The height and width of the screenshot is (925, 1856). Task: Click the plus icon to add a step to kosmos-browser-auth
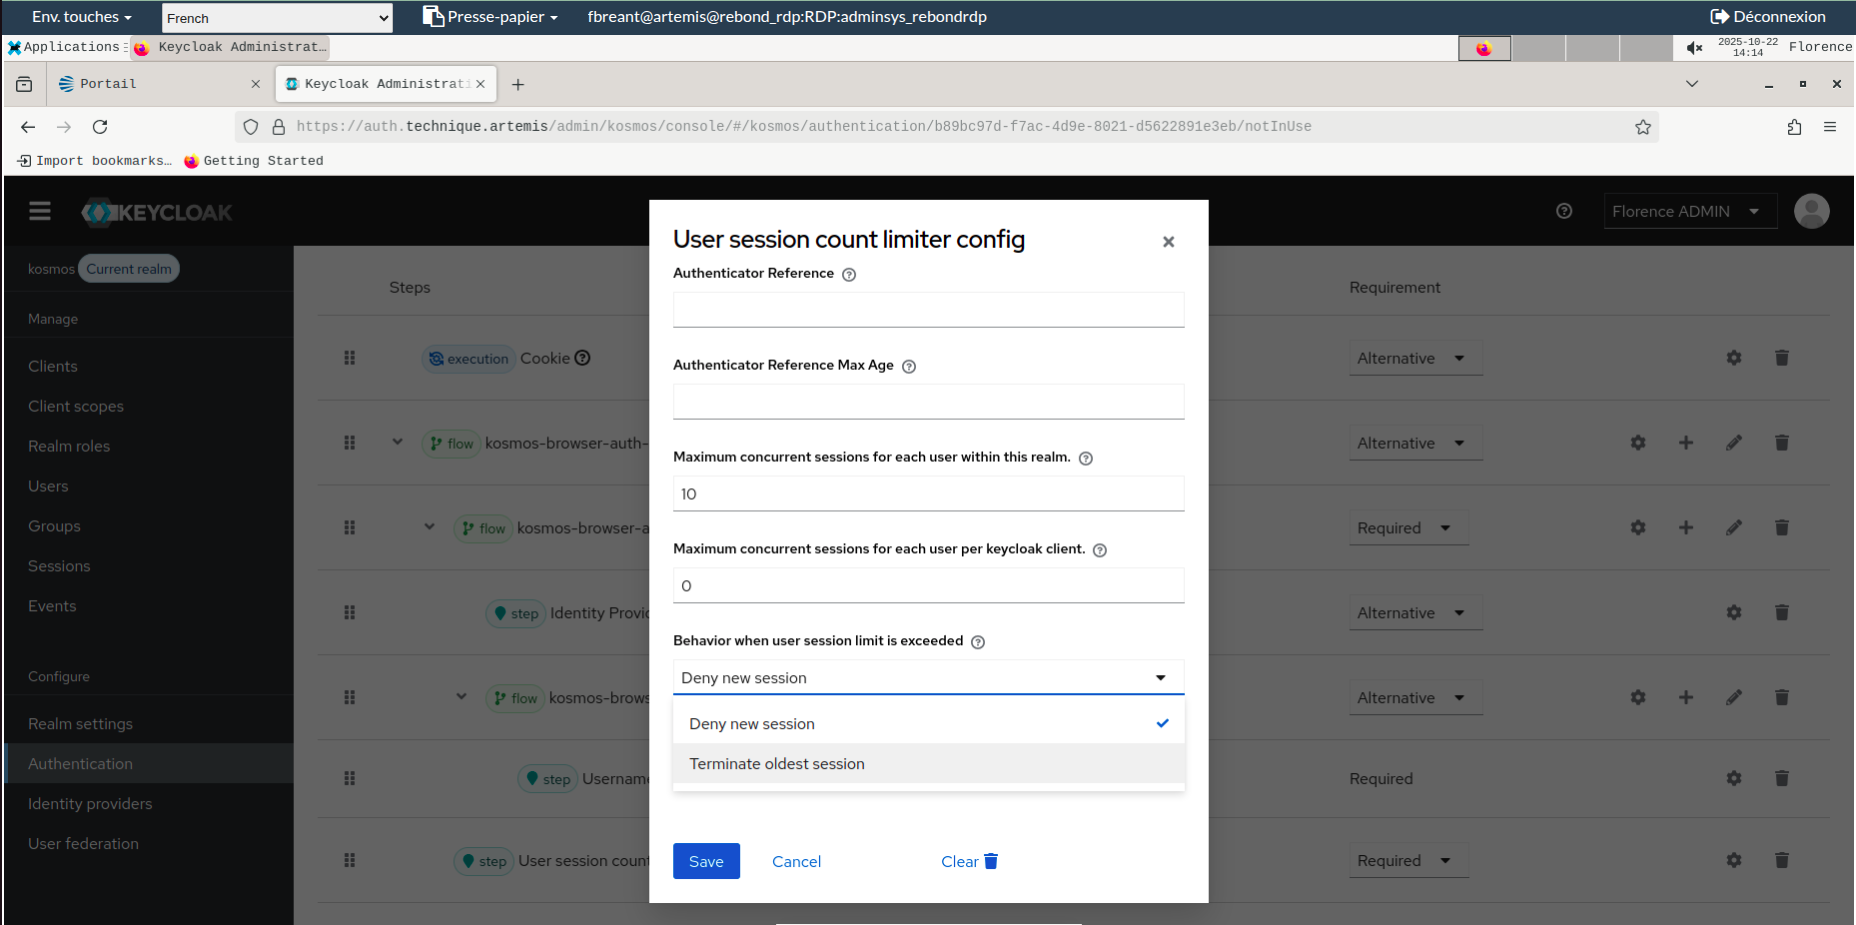[1686, 442]
